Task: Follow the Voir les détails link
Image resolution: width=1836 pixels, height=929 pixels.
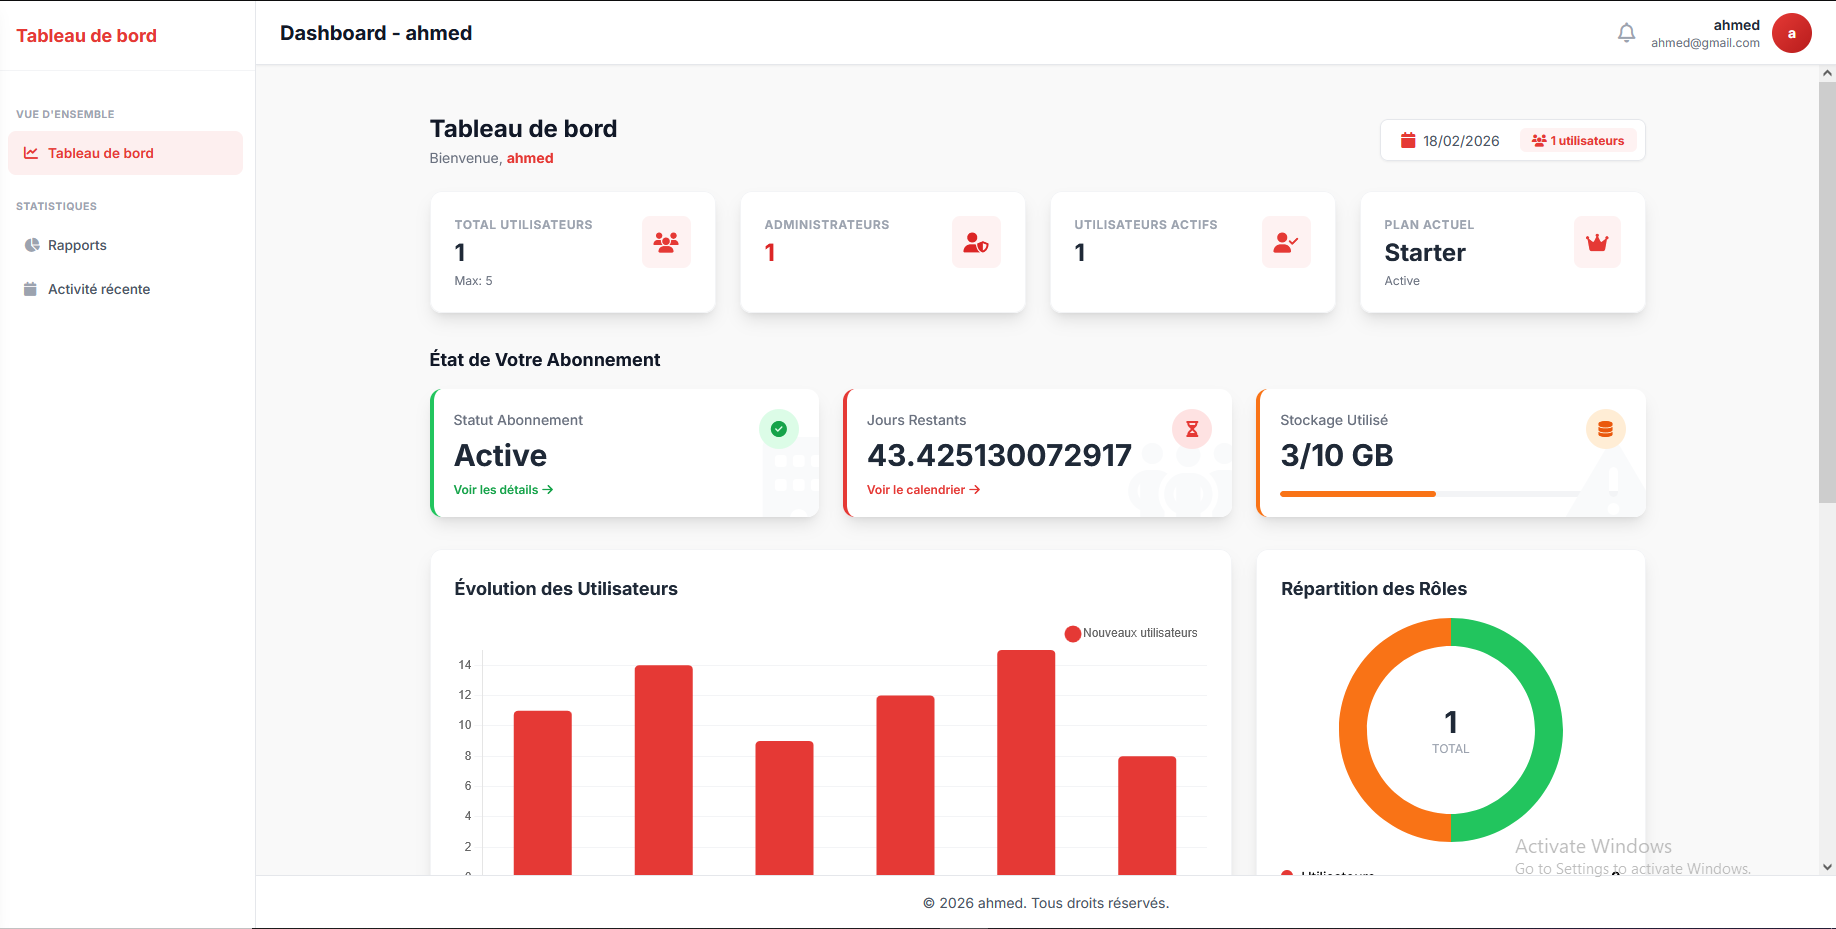Action: point(502,489)
